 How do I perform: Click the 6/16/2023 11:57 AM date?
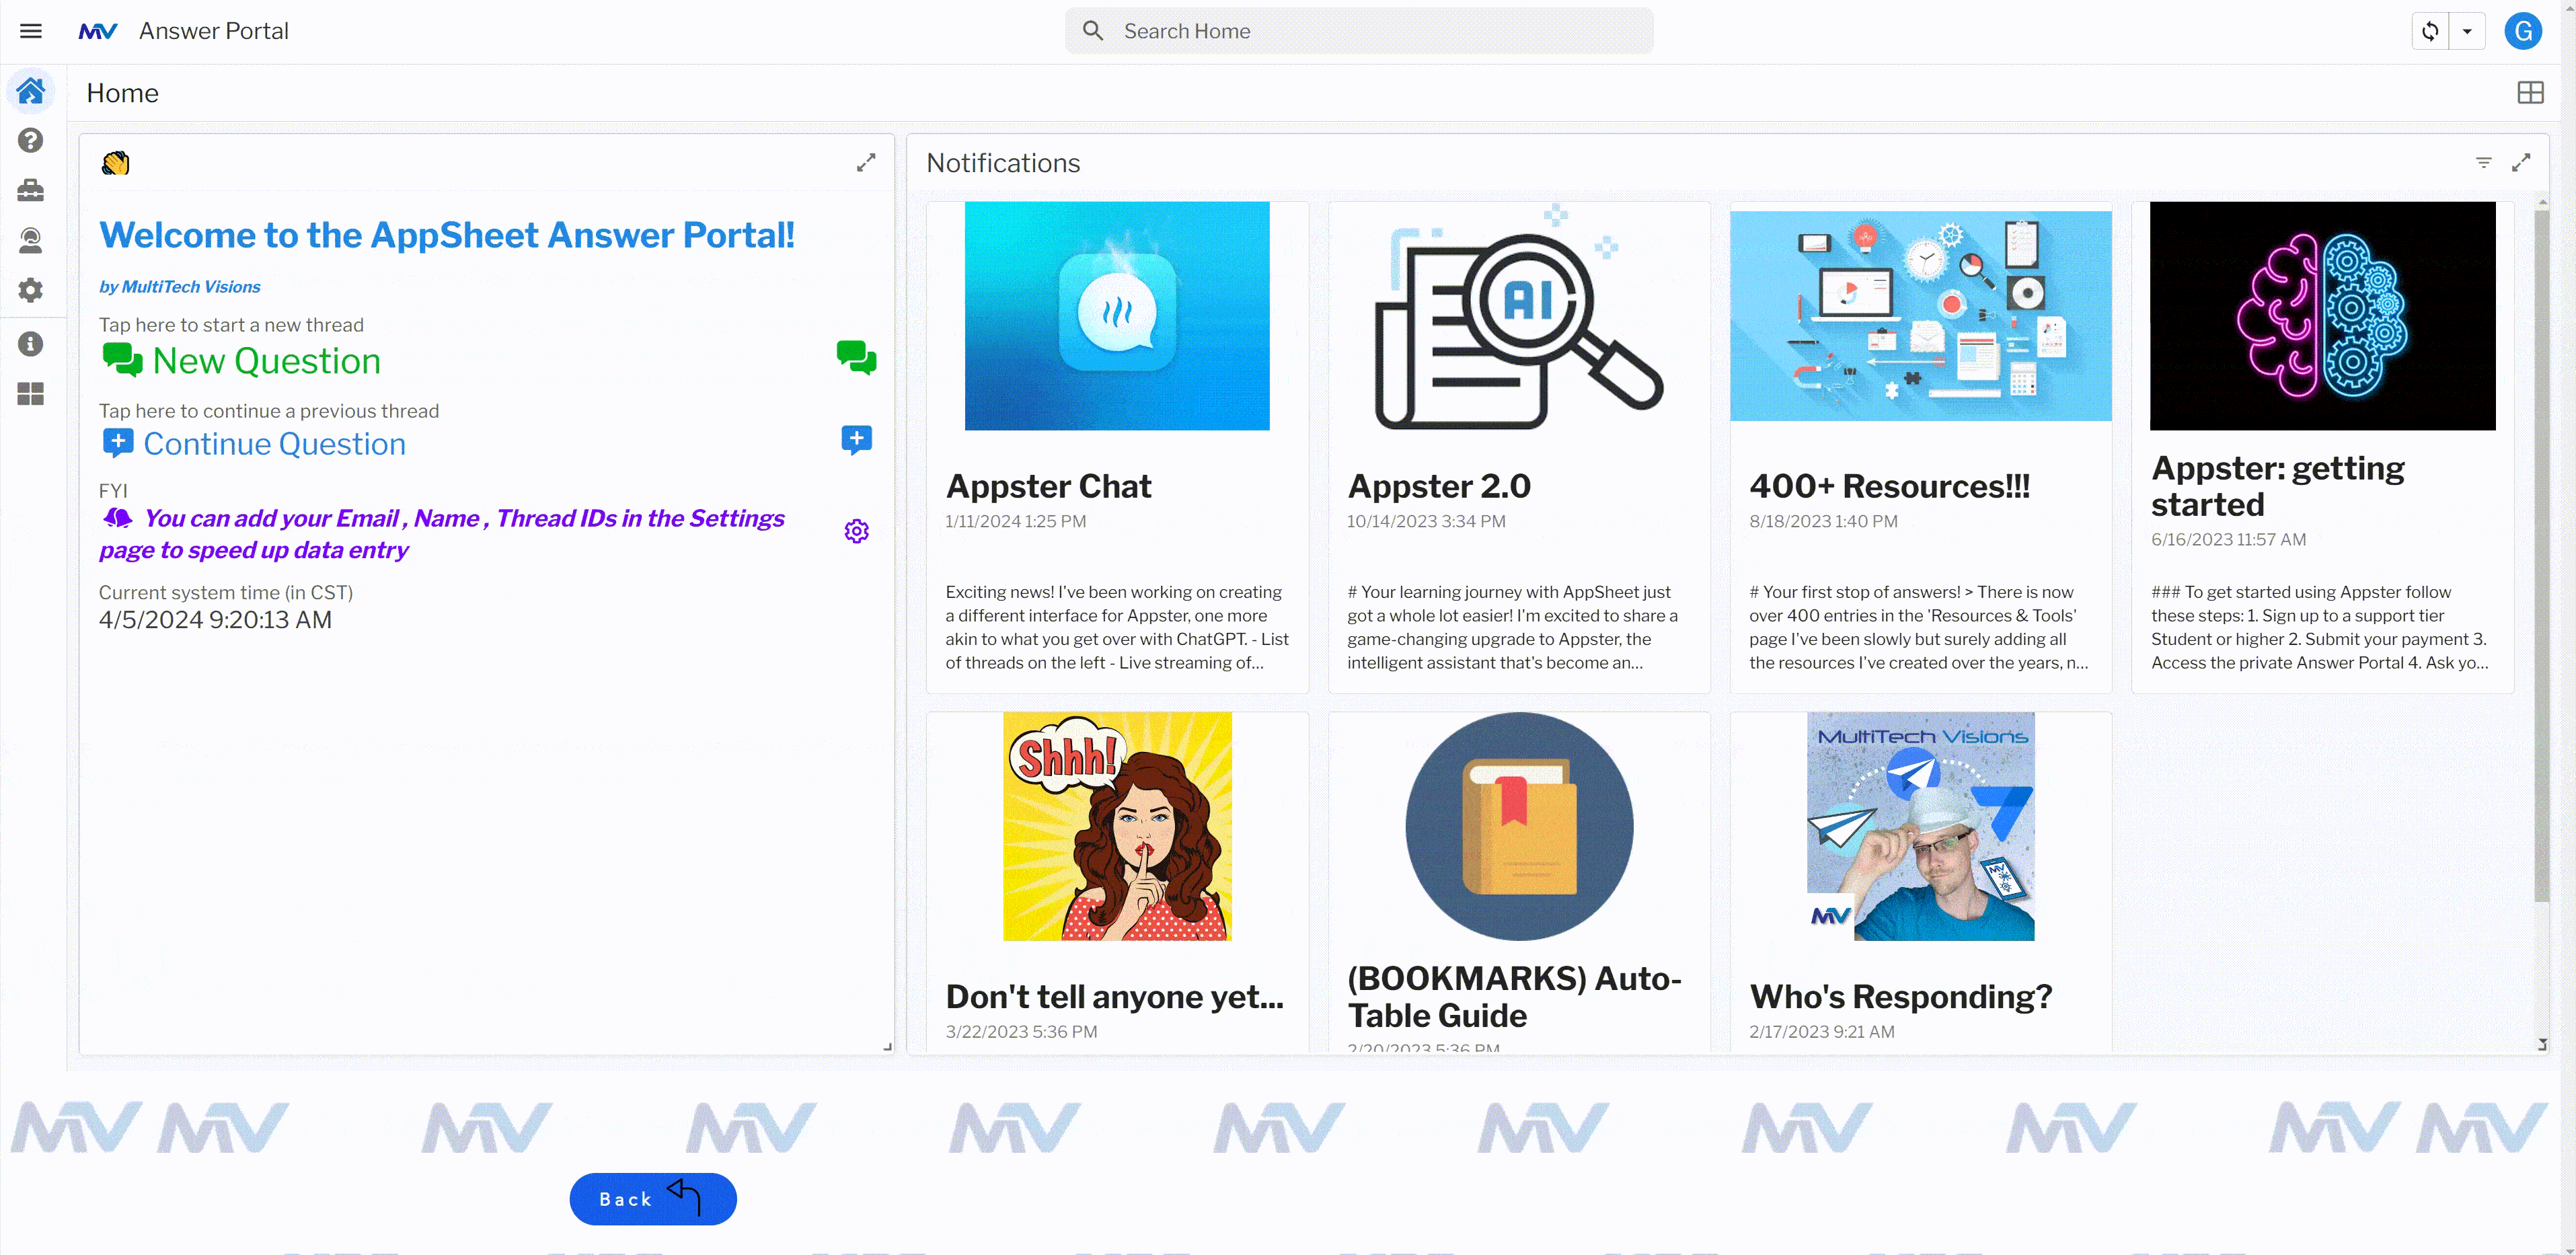(2228, 540)
